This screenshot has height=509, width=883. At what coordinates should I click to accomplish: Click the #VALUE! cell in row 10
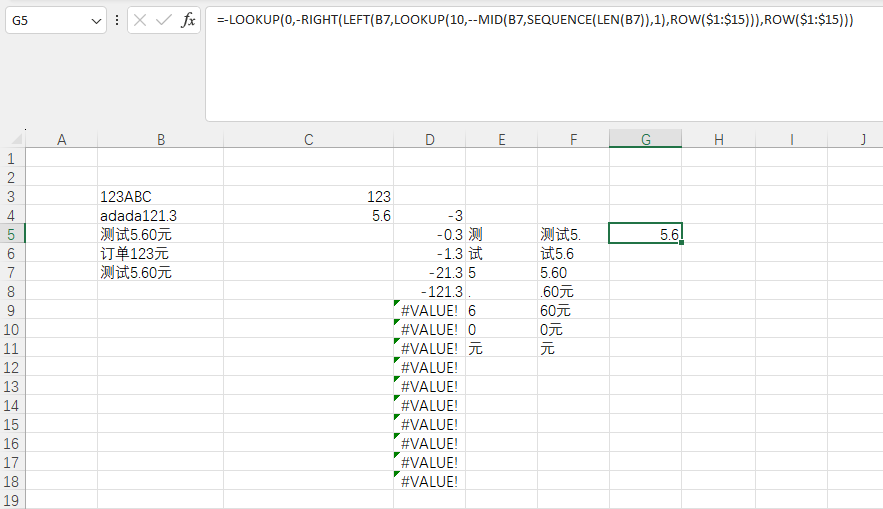430,329
